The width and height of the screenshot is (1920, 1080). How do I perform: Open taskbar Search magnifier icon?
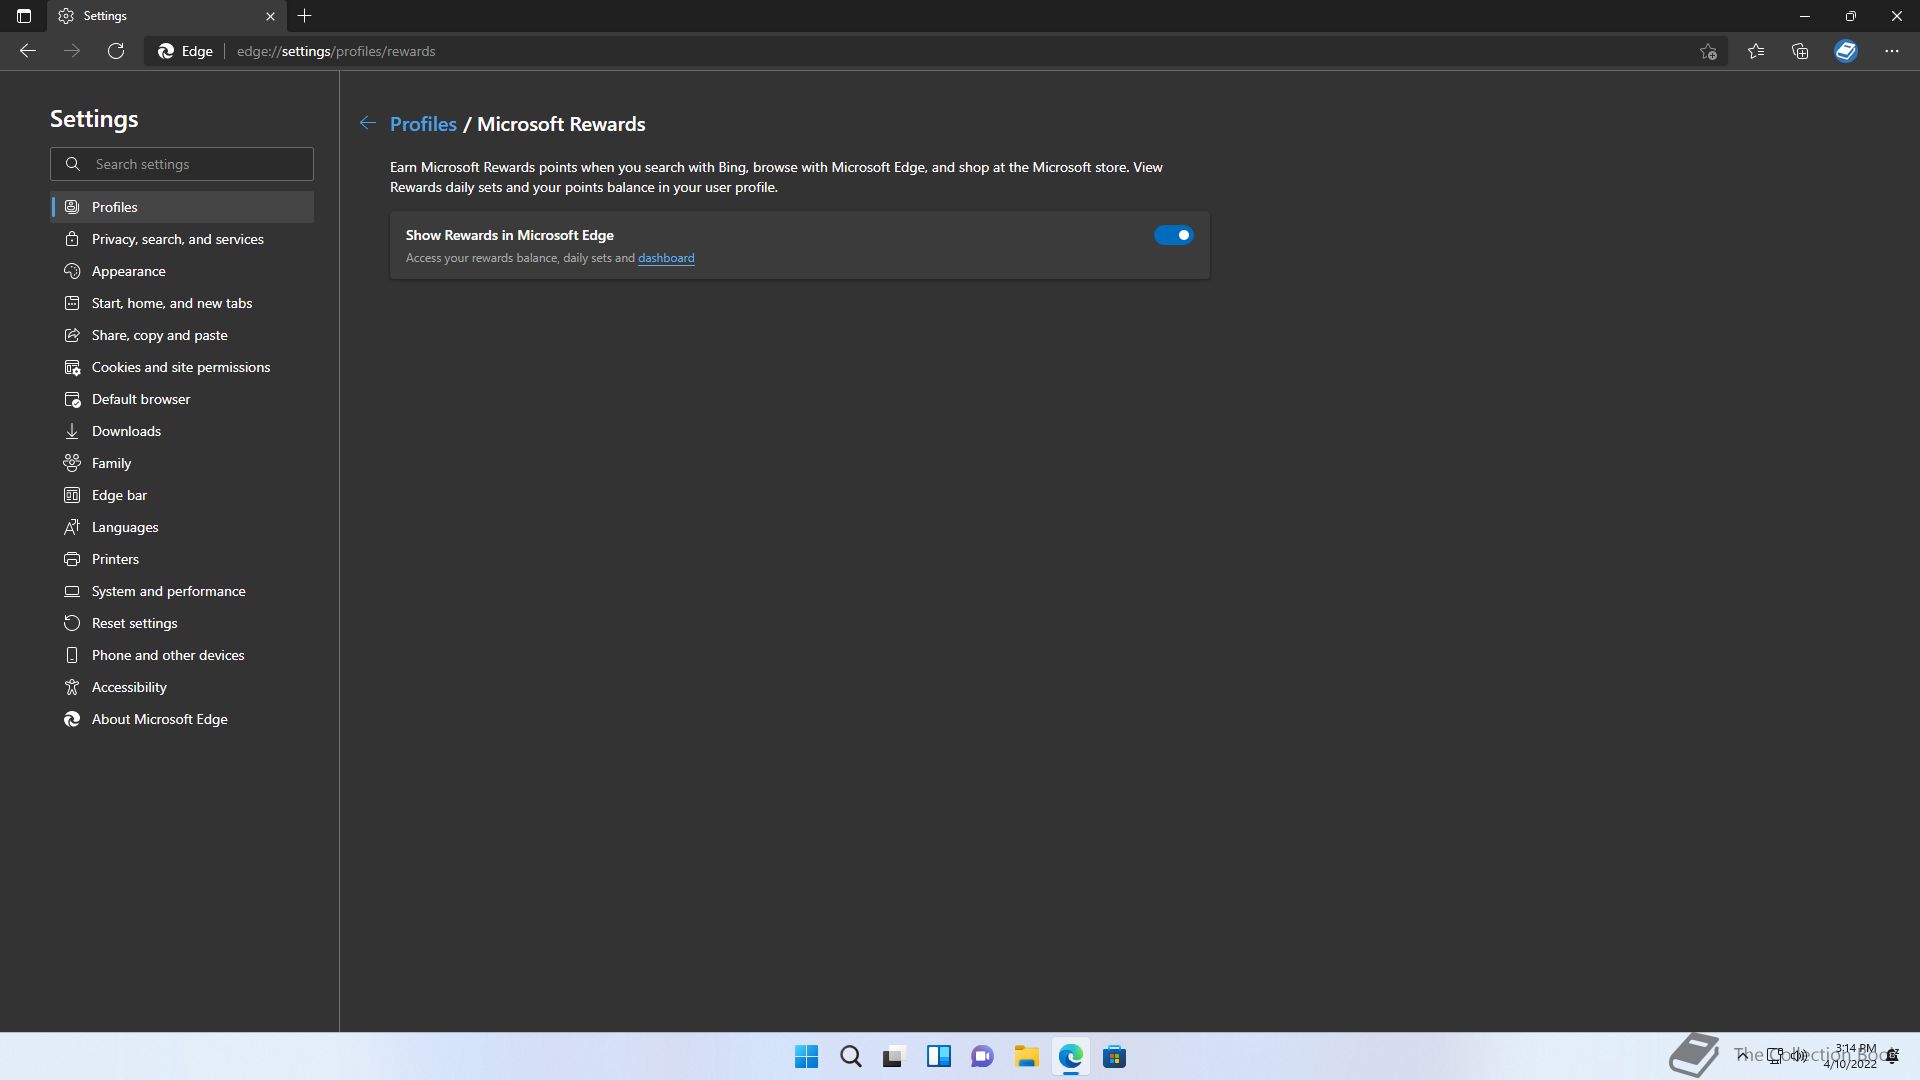850,1056
